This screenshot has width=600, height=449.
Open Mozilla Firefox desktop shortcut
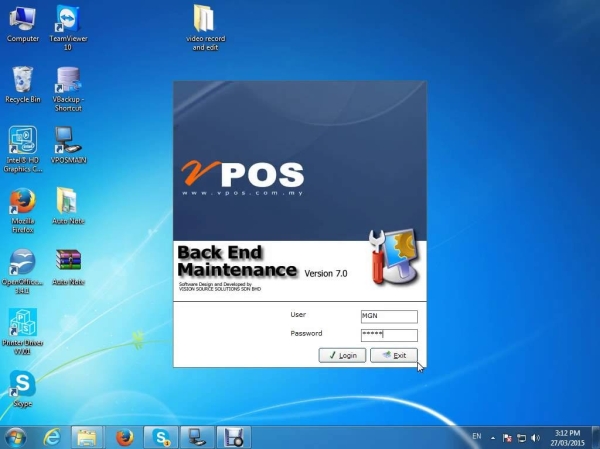(x=23, y=211)
